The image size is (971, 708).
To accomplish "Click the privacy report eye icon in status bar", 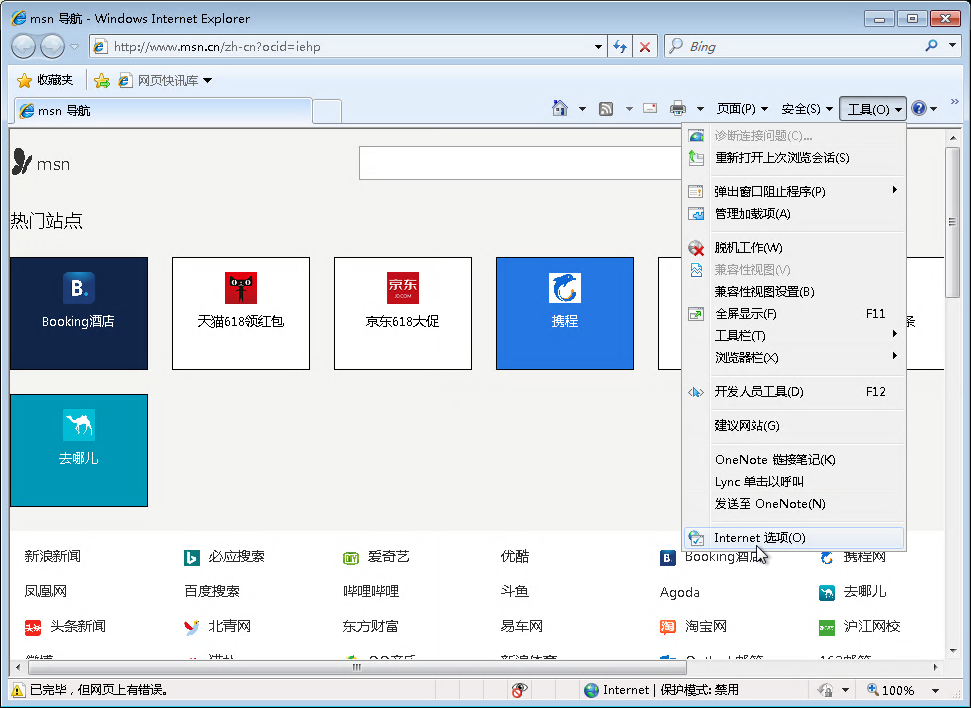I will point(519,689).
